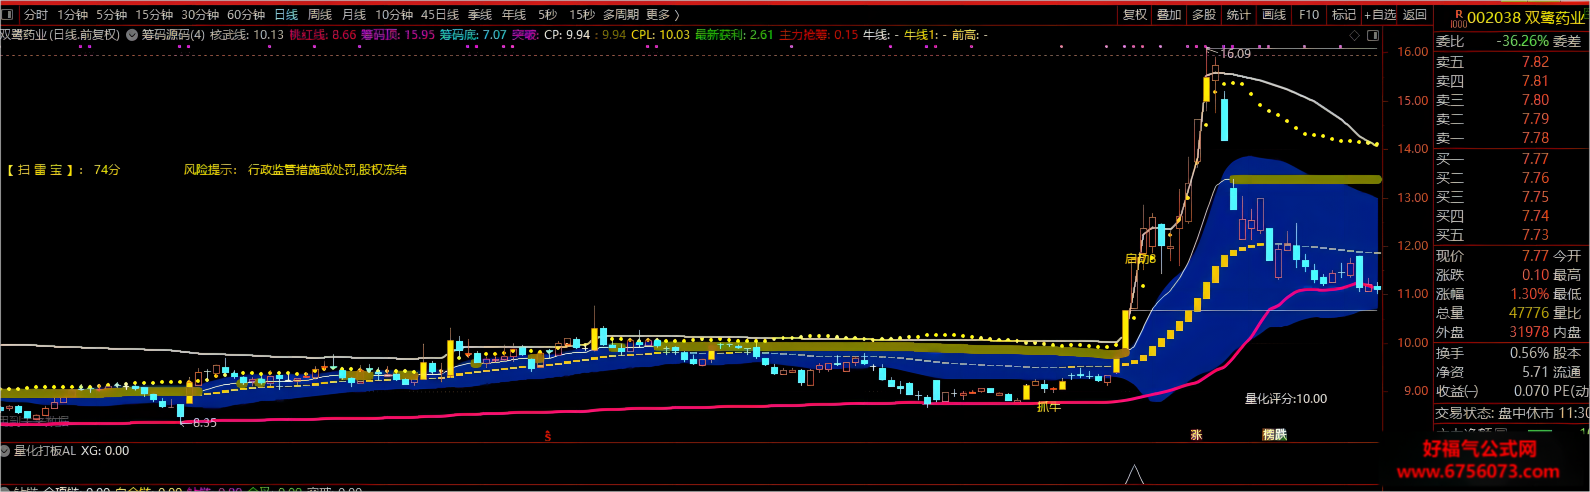
Task: Switch to the 60分钟 period tab
Action: [x=246, y=15]
